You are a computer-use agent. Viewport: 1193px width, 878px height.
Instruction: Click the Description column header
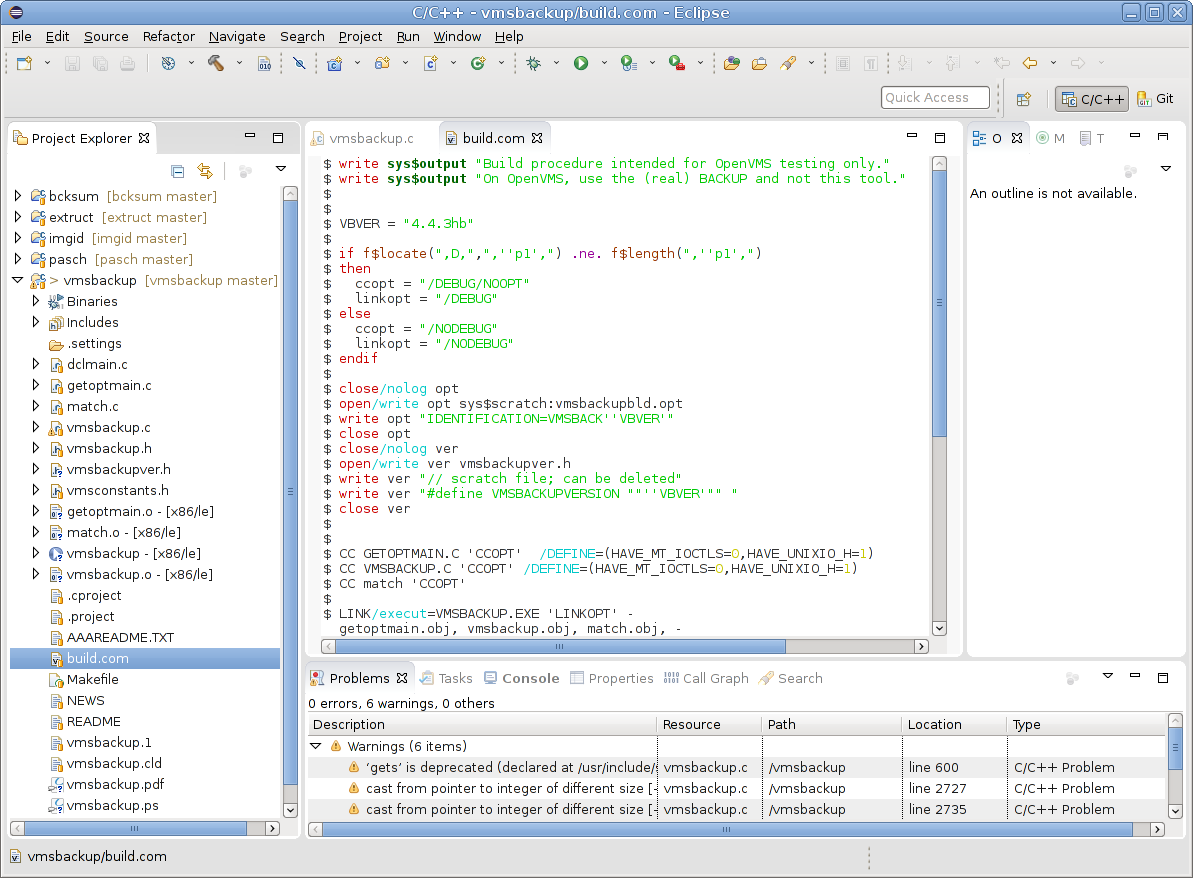coord(482,724)
